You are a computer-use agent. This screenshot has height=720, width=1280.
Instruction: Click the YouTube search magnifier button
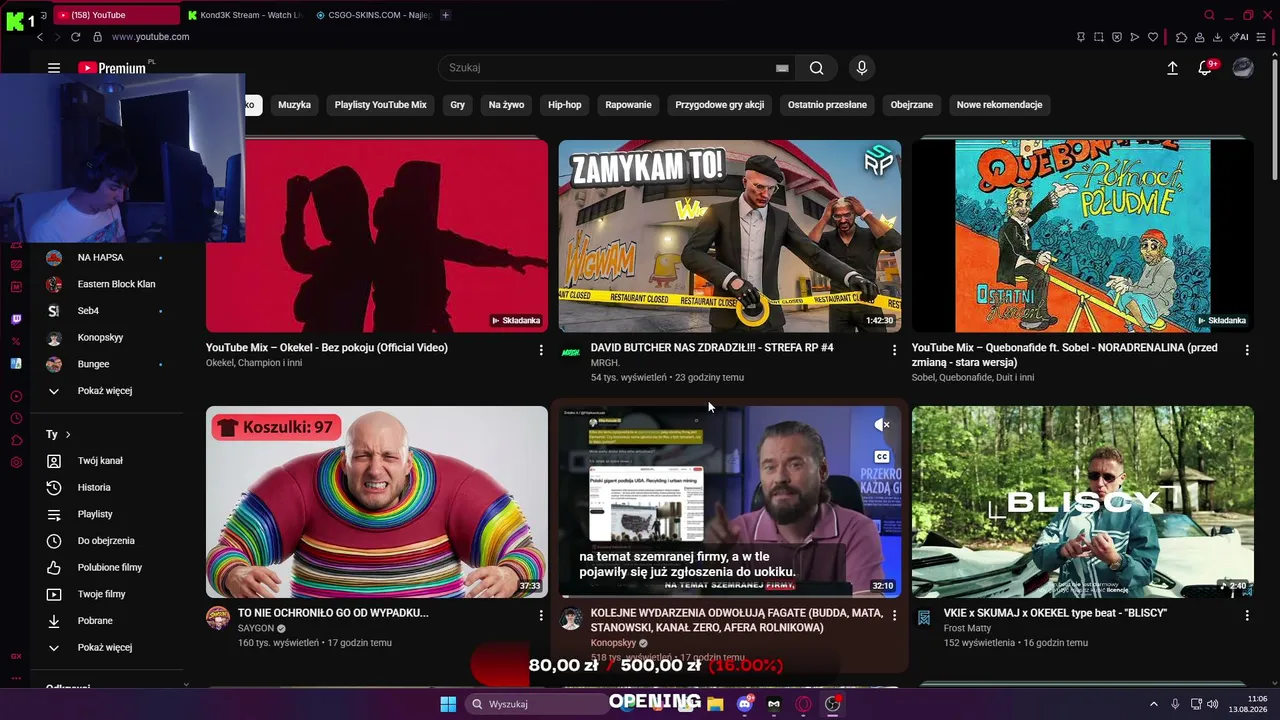[817, 68]
